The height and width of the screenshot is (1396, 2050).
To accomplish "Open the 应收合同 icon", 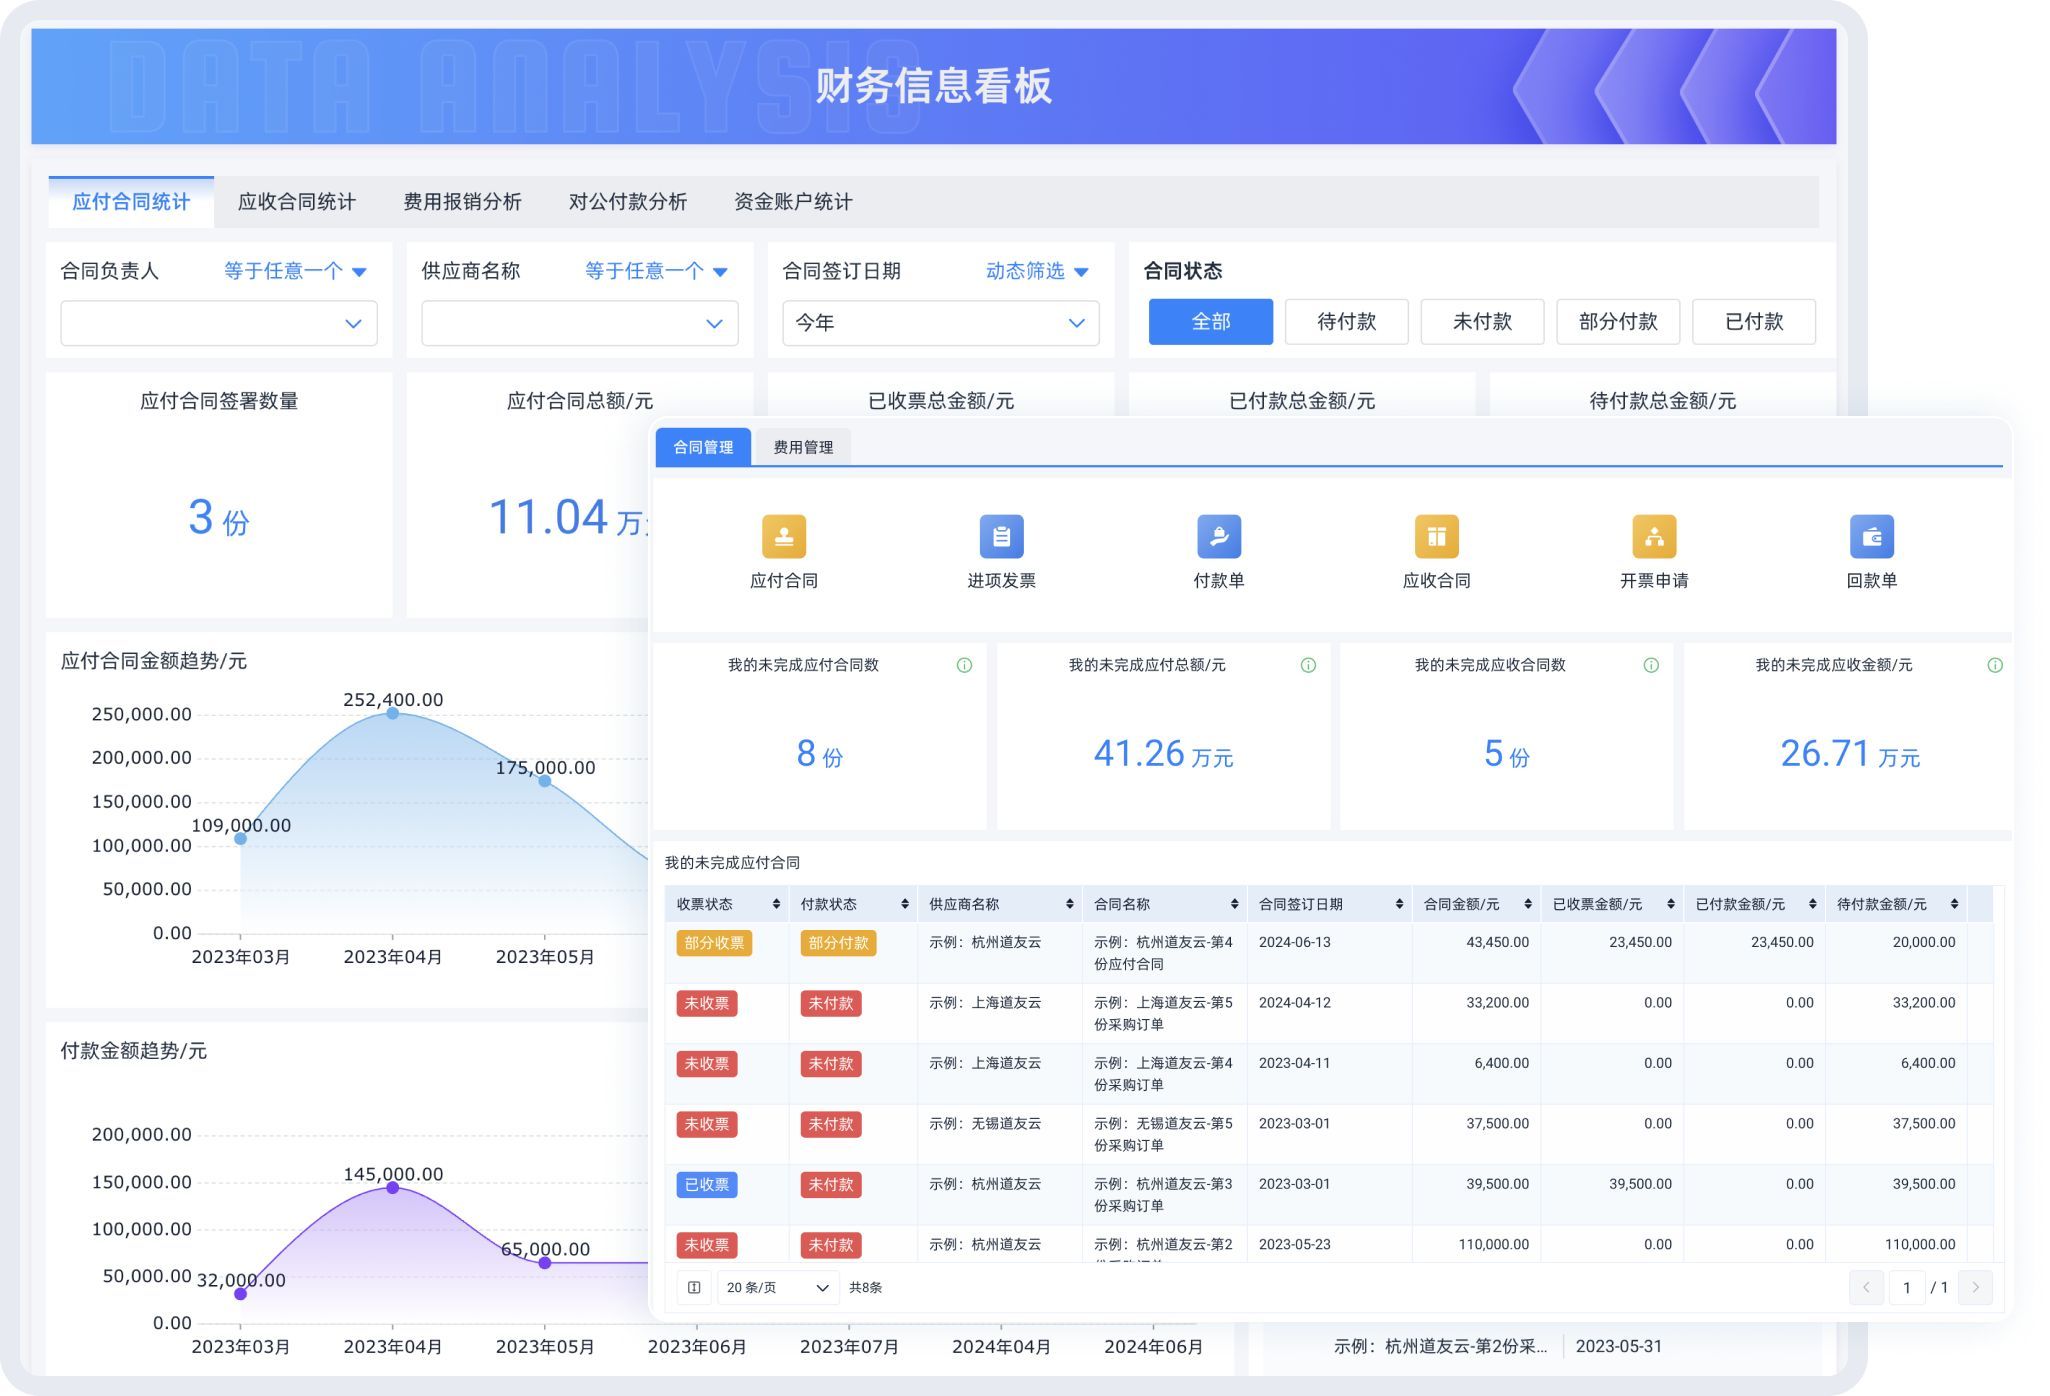I will point(1436,537).
